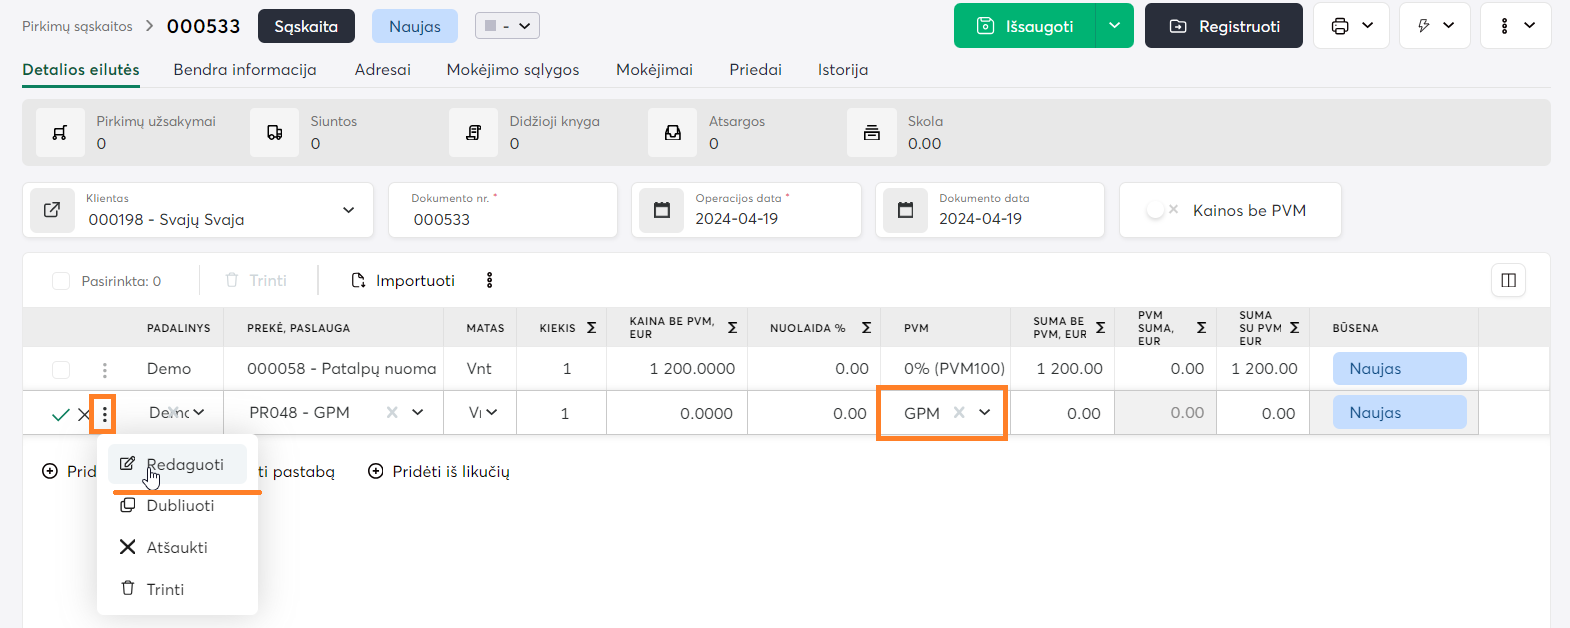This screenshot has height=628, width=1570.
Task: Open the gray color flag selector
Action: pyautogui.click(x=507, y=26)
